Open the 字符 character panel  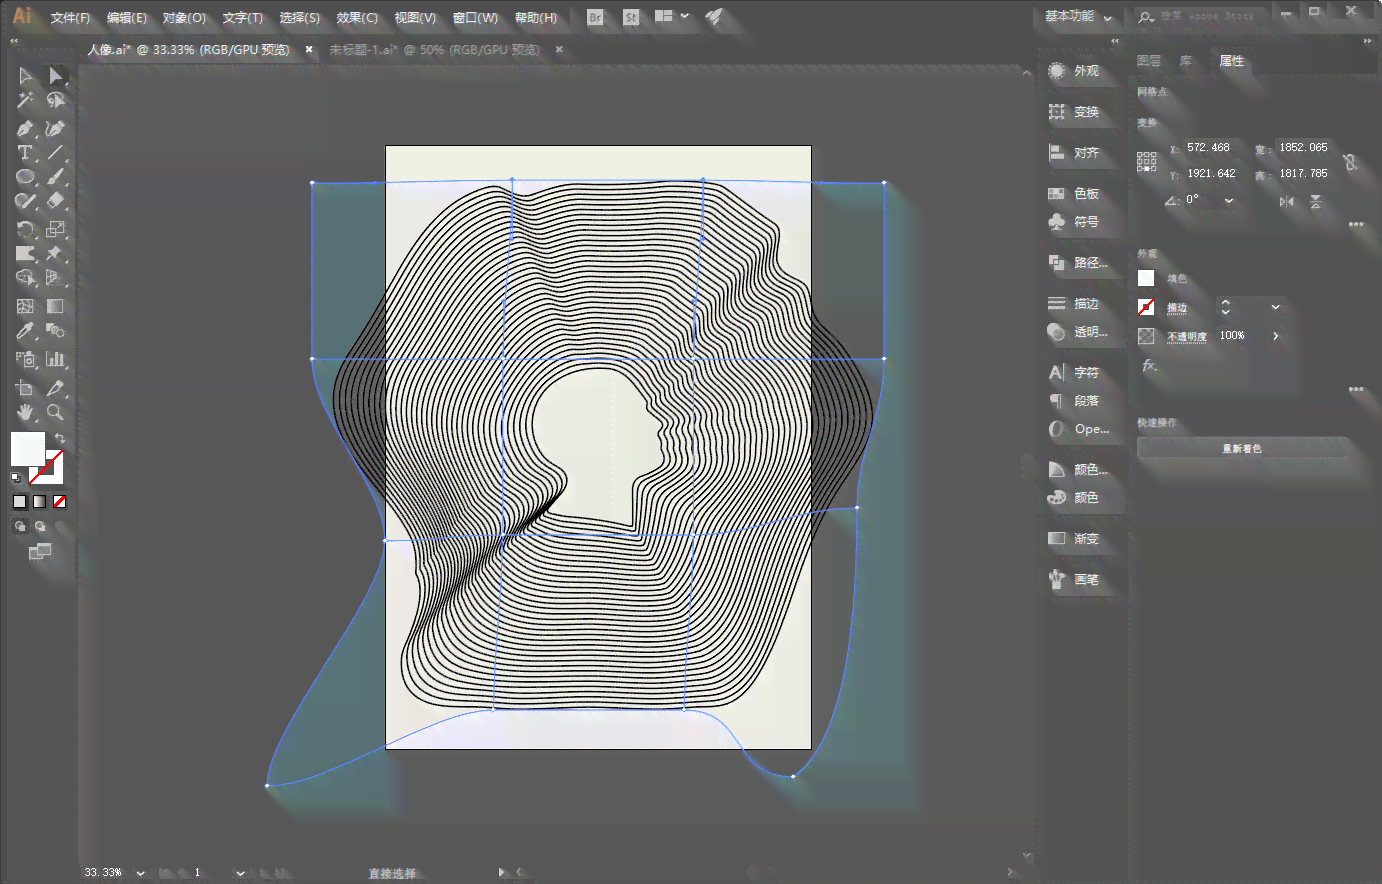coord(1074,372)
